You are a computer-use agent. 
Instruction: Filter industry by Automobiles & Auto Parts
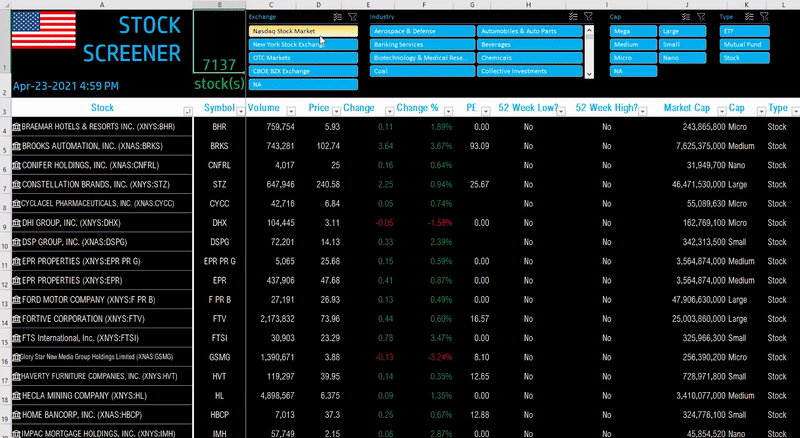pyautogui.click(x=530, y=31)
